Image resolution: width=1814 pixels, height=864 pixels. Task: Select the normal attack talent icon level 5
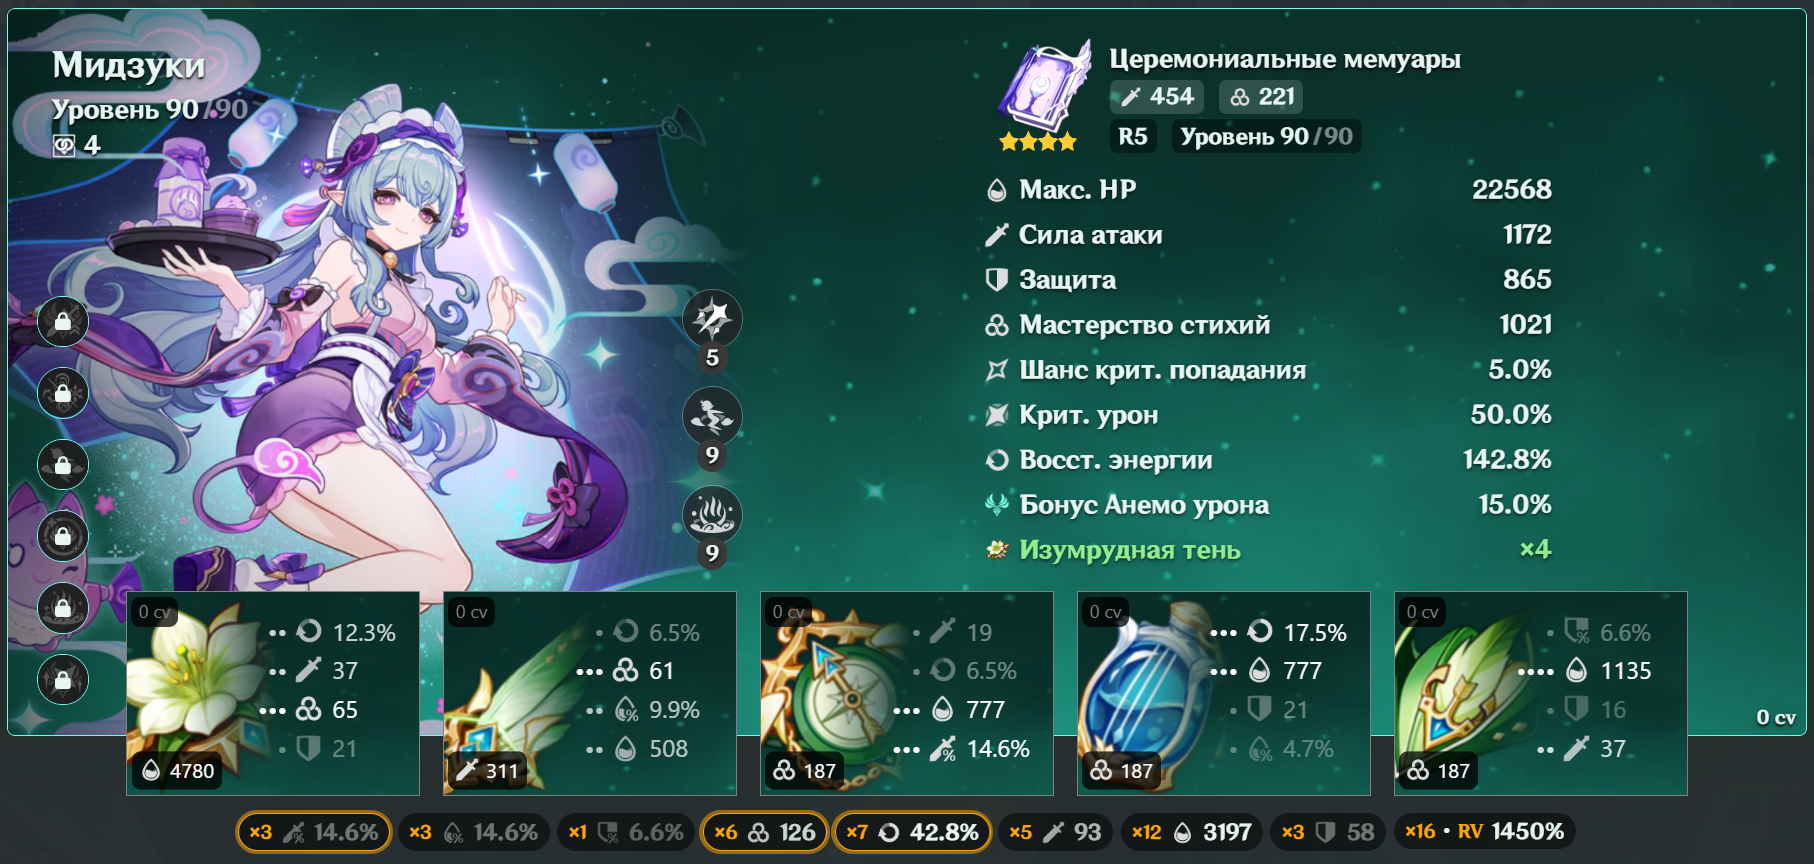(712, 319)
